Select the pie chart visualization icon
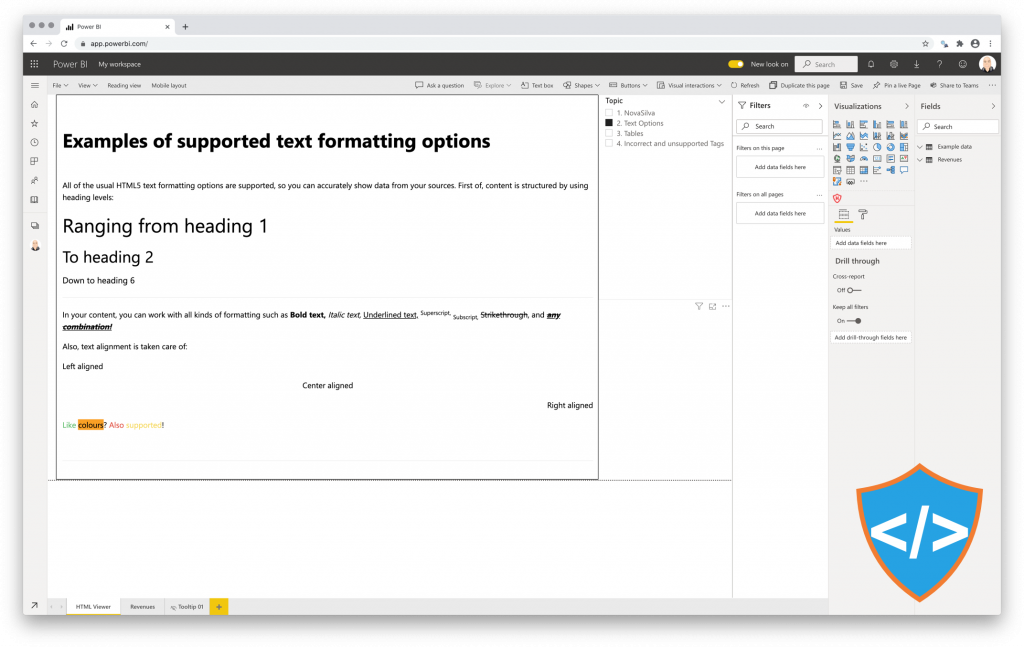The image size is (1024, 647). pyautogui.click(x=877, y=147)
